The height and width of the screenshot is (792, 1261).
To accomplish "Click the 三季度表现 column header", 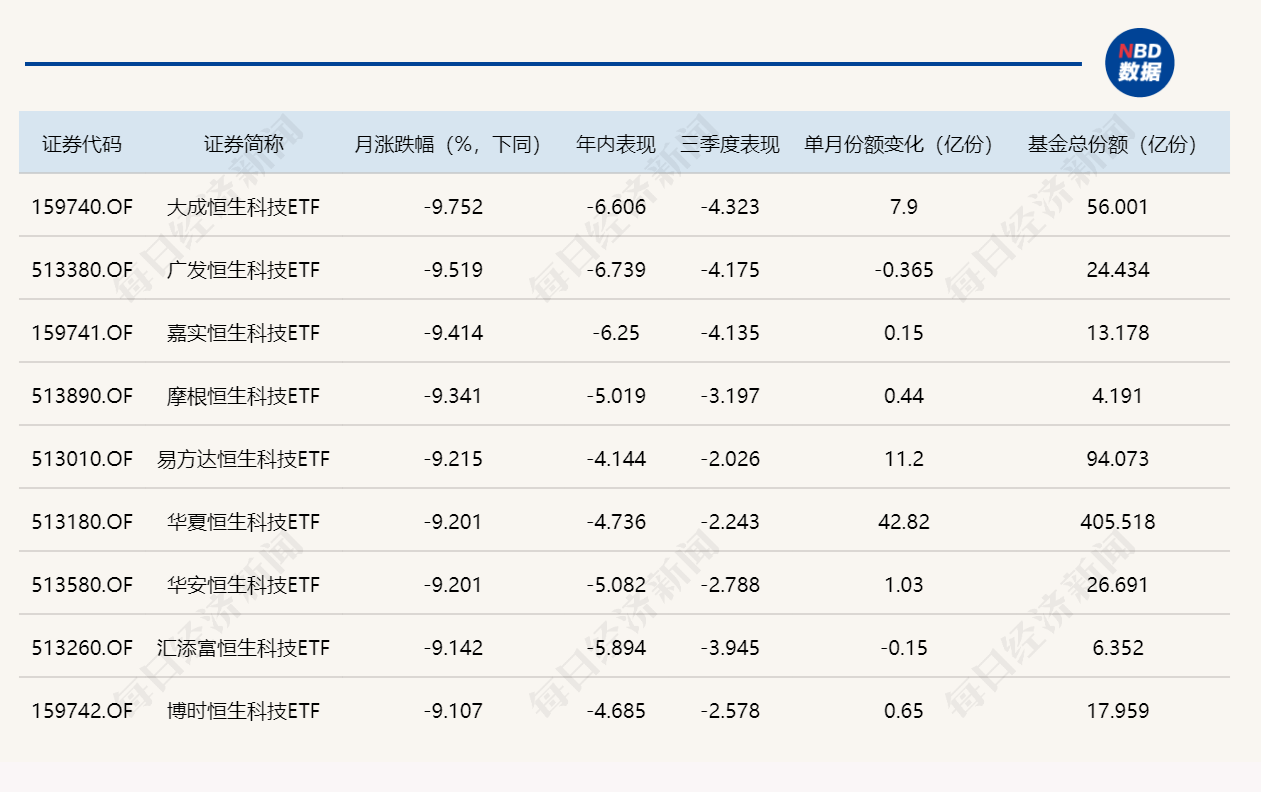I will coord(730,144).
